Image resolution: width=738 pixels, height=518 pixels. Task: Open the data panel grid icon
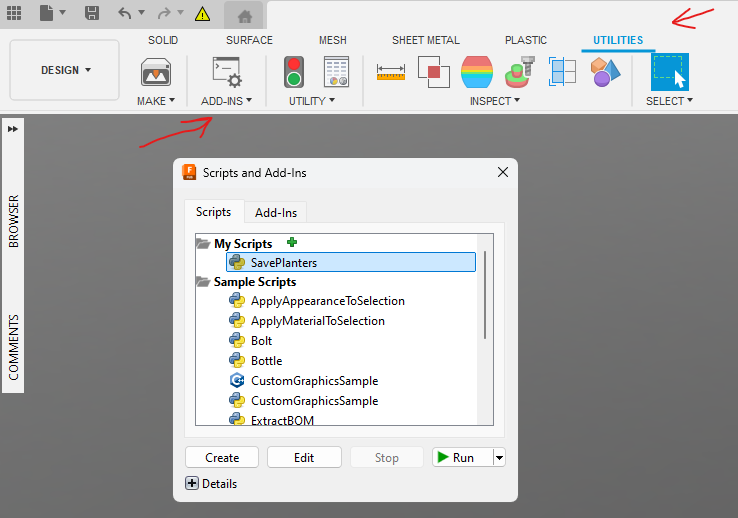(x=14, y=13)
